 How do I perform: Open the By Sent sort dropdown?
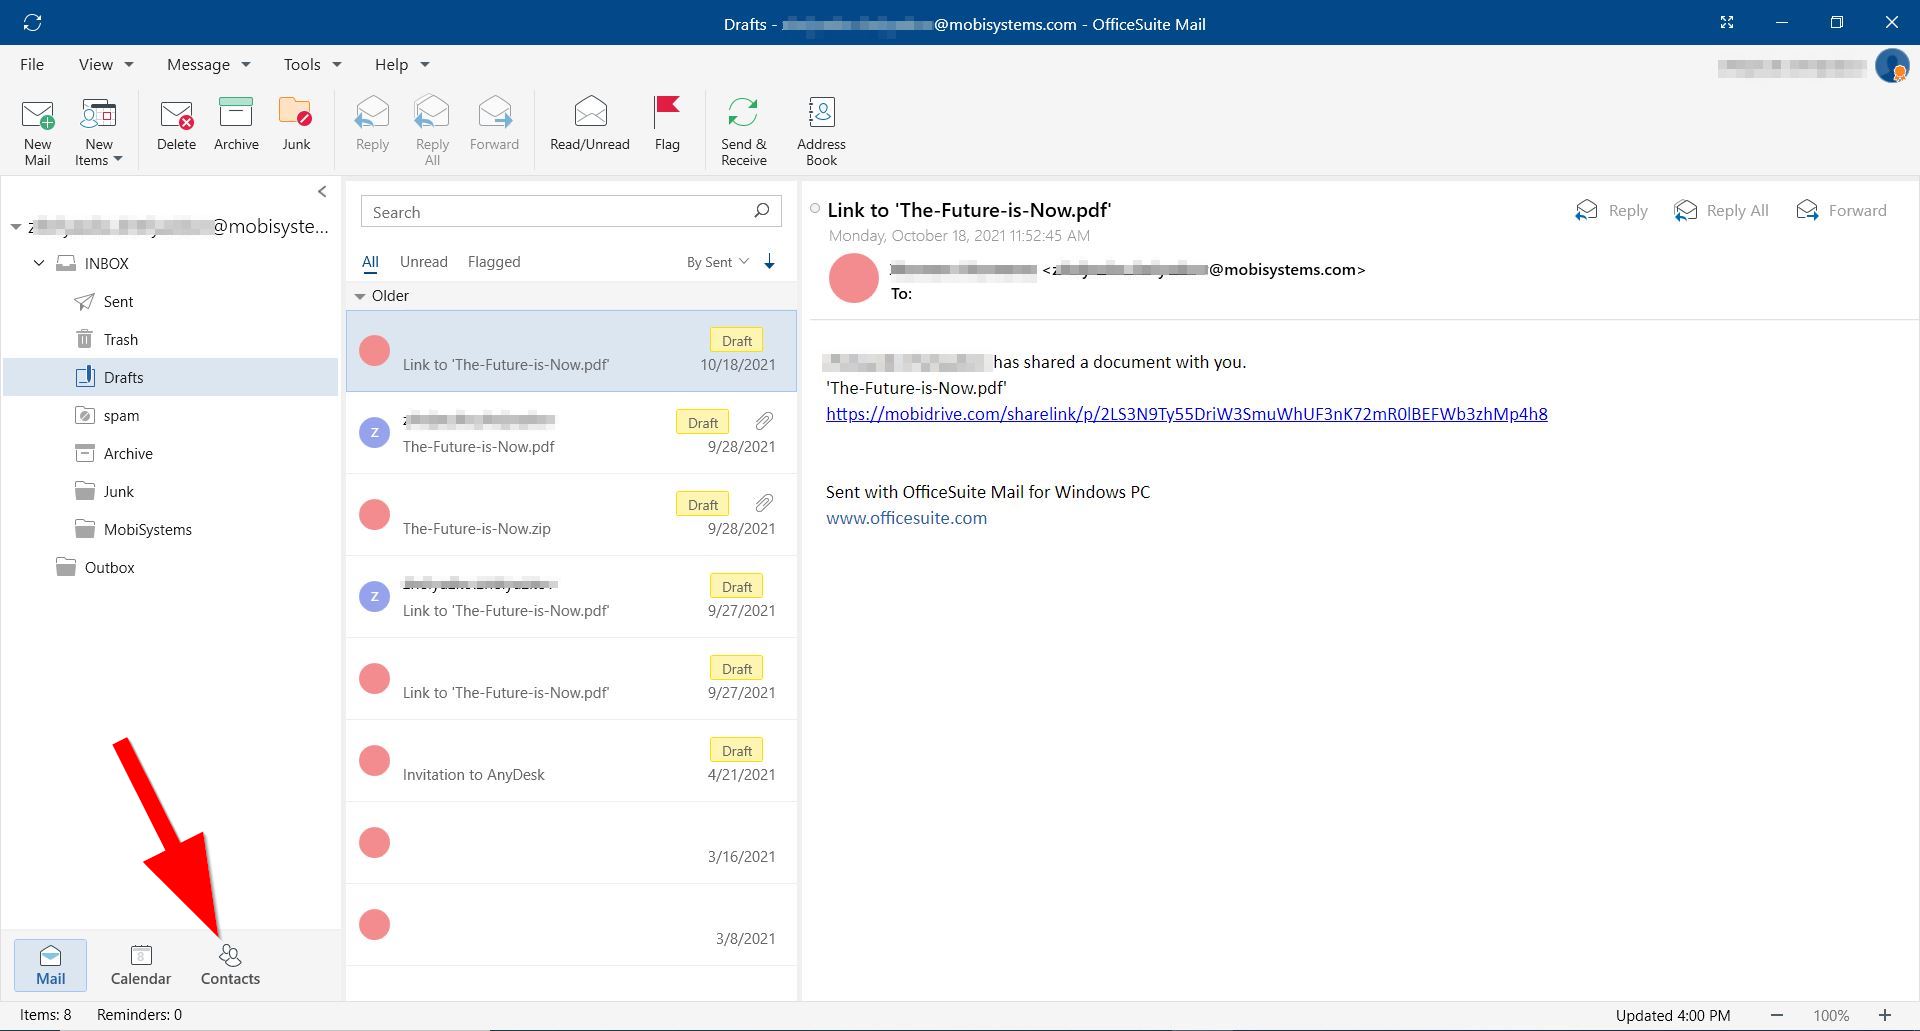pyautogui.click(x=717, y=262)
